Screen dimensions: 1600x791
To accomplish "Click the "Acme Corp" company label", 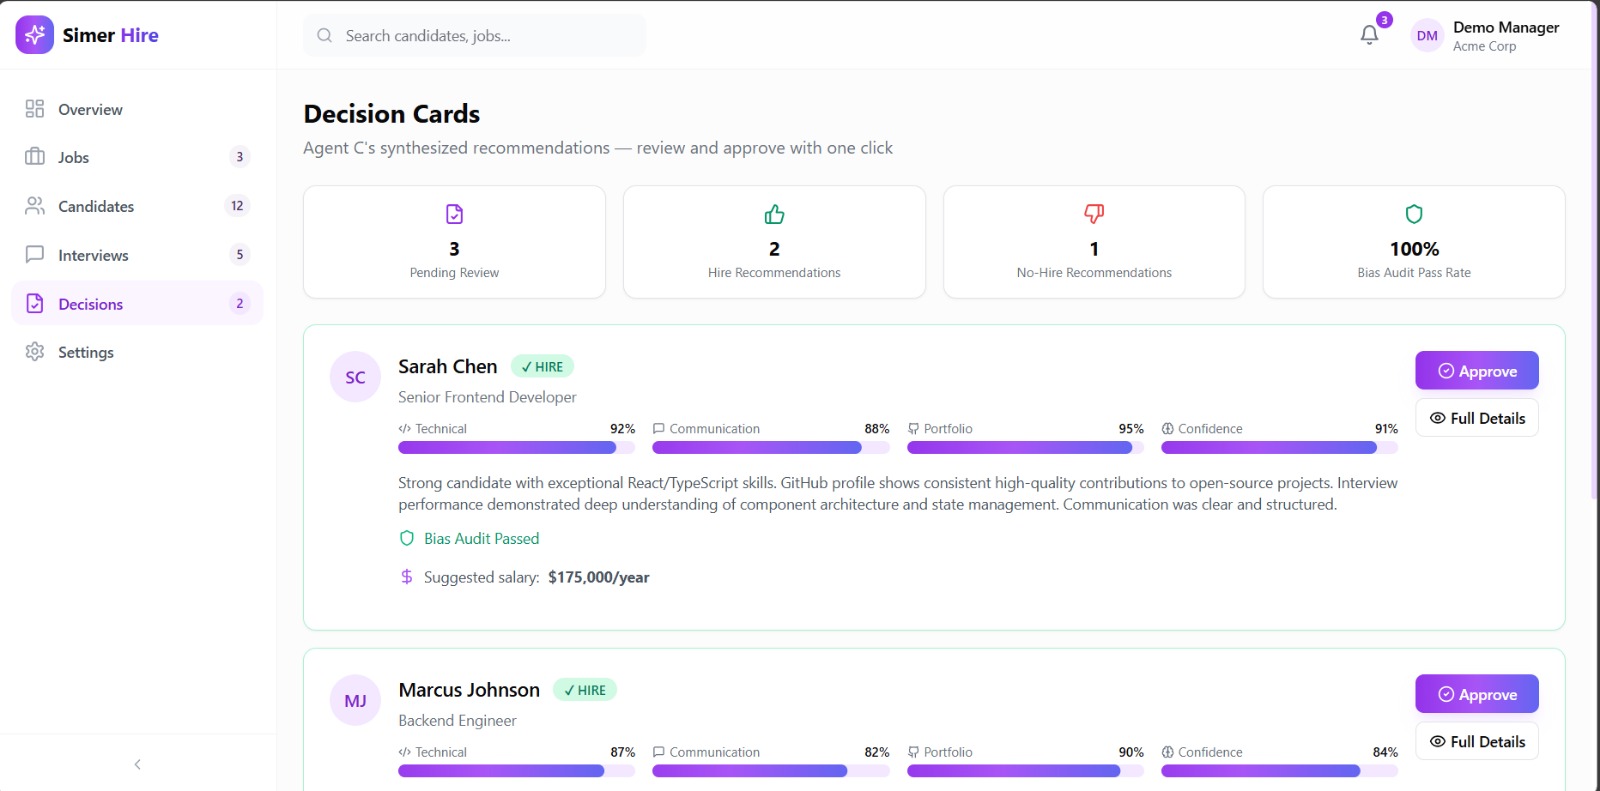I will point(1484,46).
